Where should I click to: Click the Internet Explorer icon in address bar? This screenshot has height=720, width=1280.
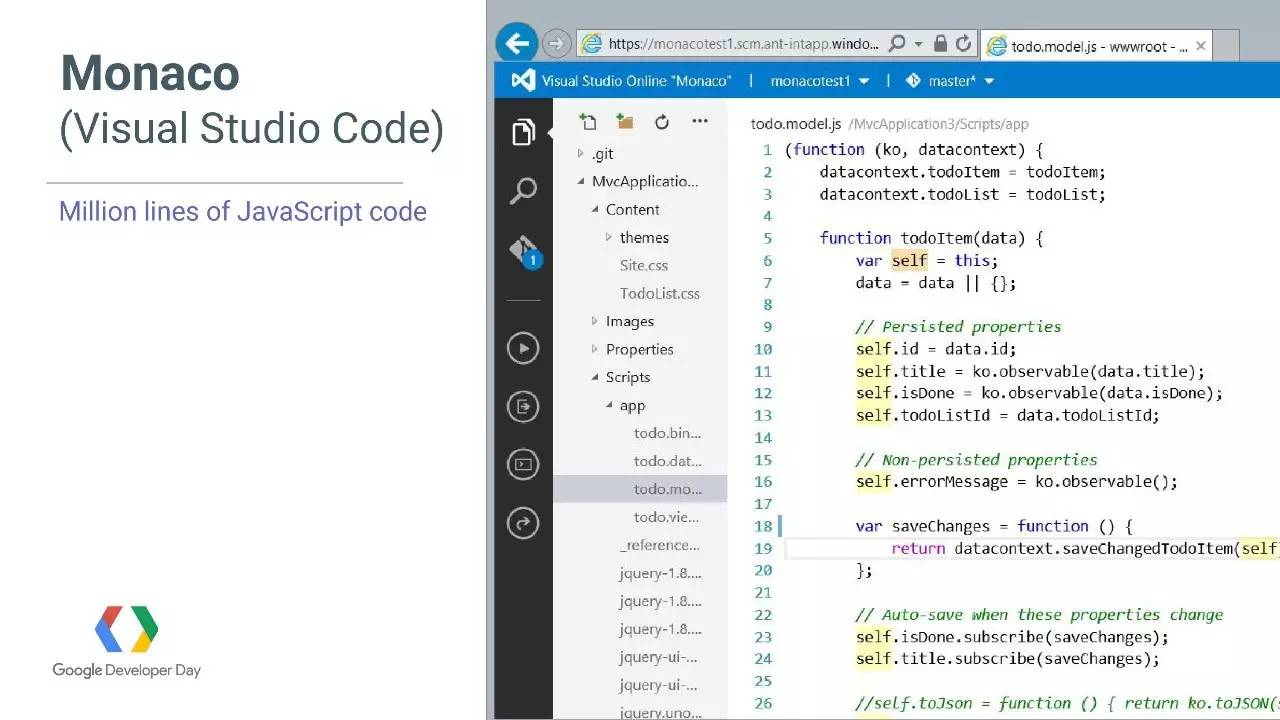coord(592,44)
